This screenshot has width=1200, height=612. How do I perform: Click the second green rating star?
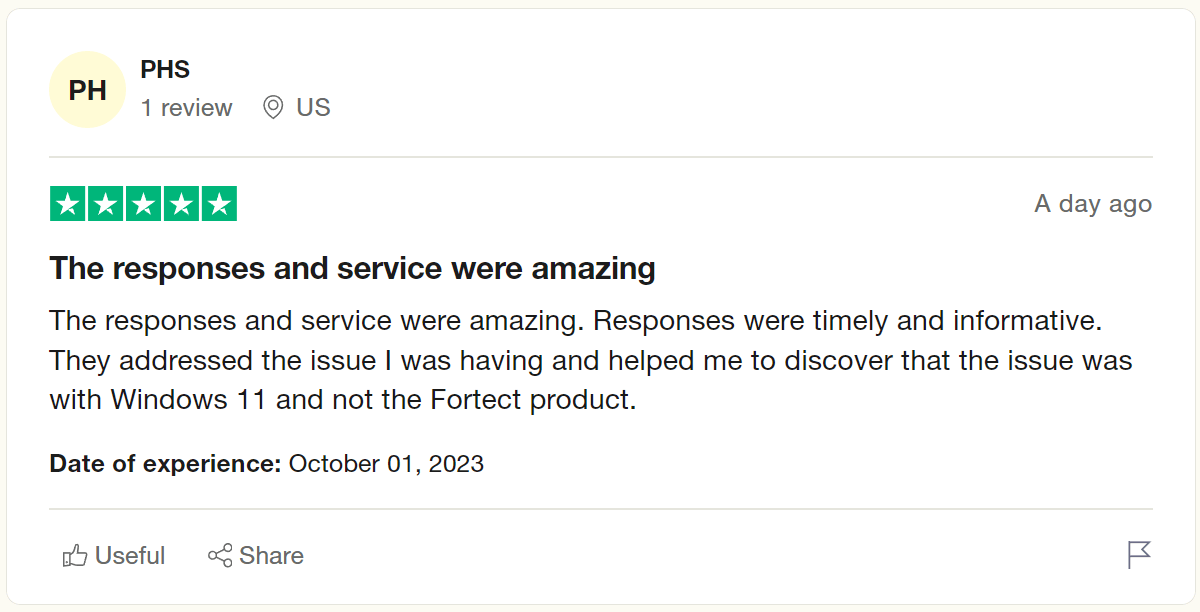point(106,204)
